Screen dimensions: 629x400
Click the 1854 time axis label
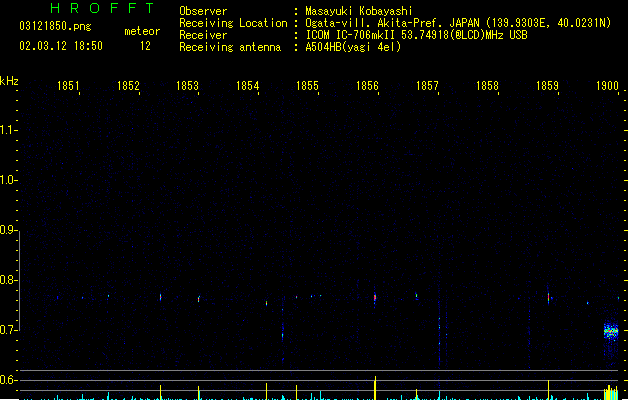pyautogui.click(x=248, y=86)
